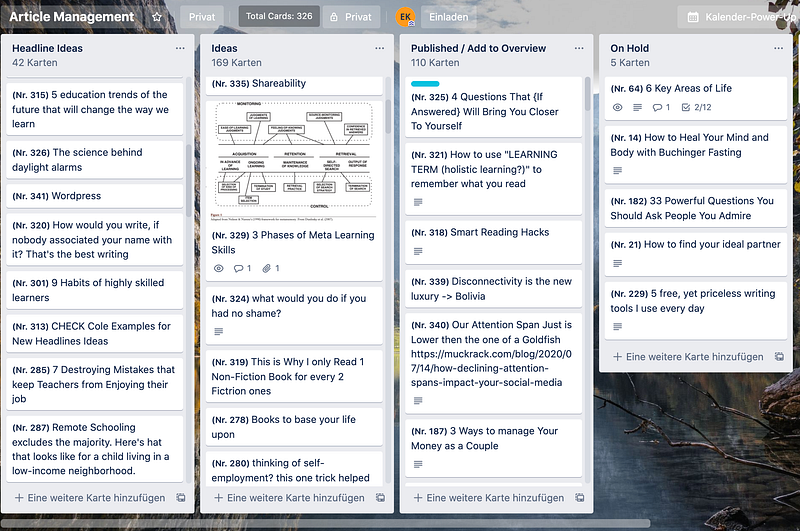Open card Nr. 301 9 Habits
The width and height of the screenshot is (800, 531).
(x=94, y=290)
